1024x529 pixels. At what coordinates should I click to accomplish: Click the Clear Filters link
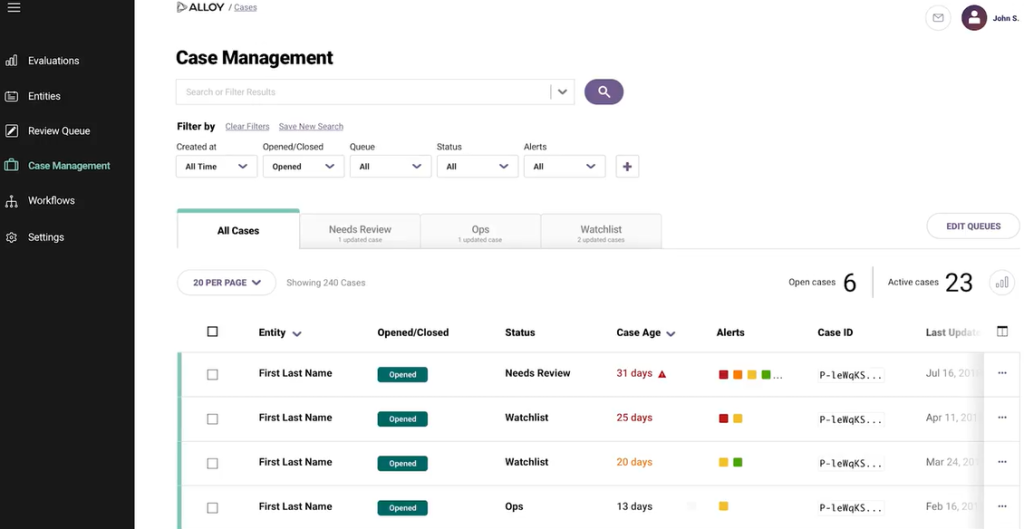[x=247, y=127]
